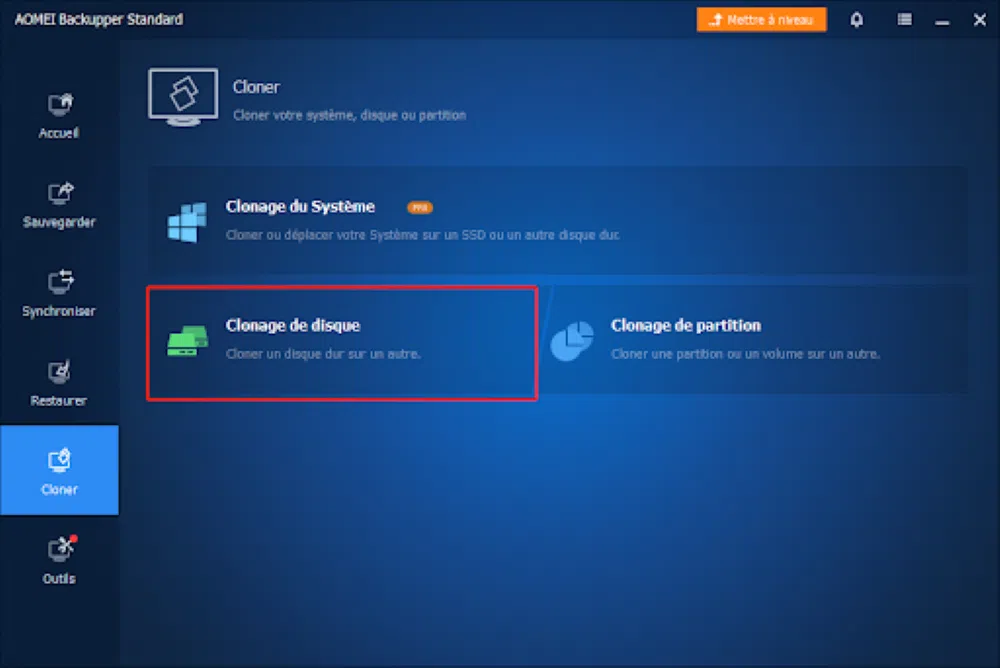
Task: Open the Synchroniser sync section
Action: point(59,294)
